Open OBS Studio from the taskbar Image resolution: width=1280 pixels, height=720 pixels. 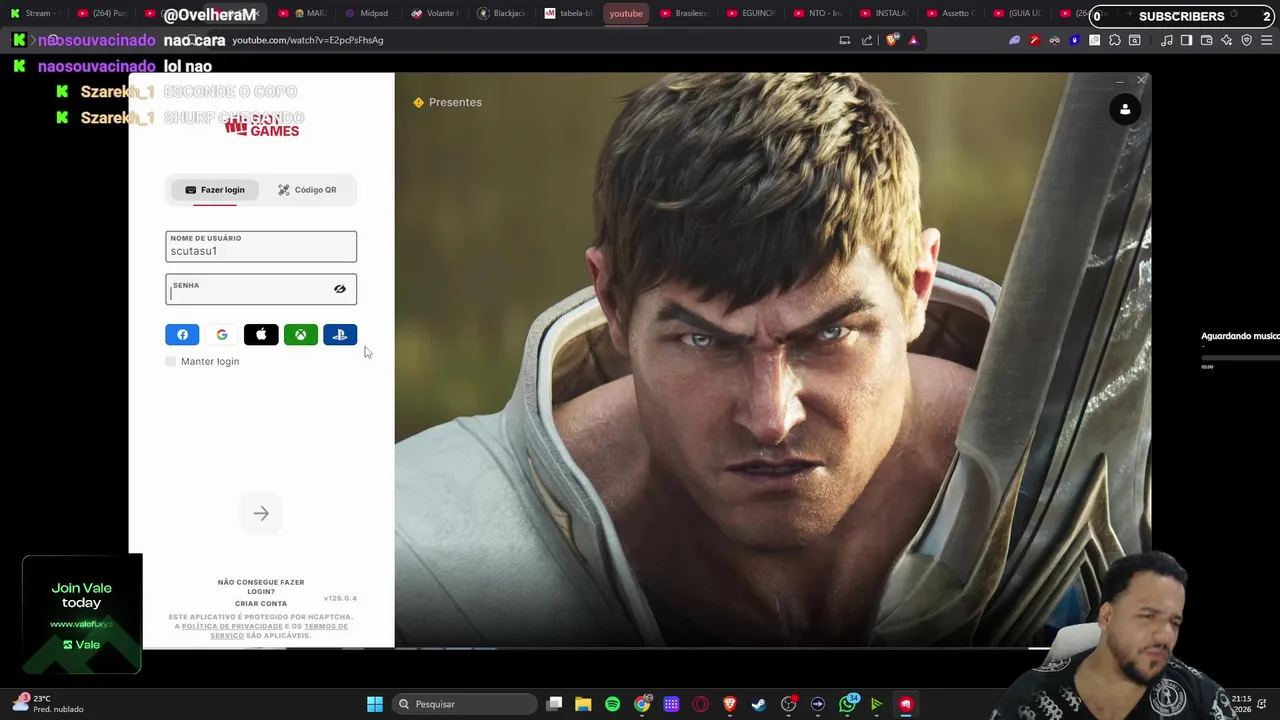point(788,704)
